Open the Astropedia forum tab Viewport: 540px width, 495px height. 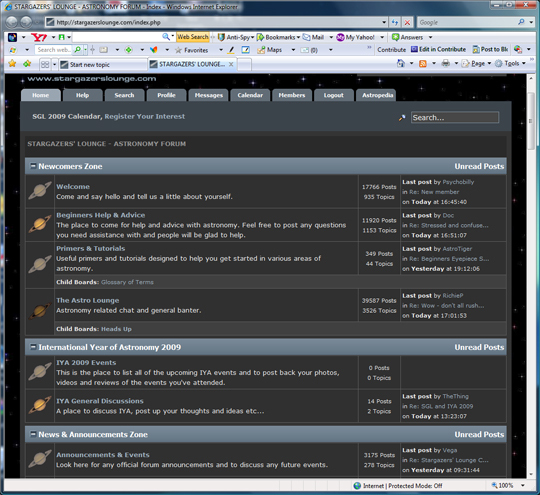click(376, 95)
